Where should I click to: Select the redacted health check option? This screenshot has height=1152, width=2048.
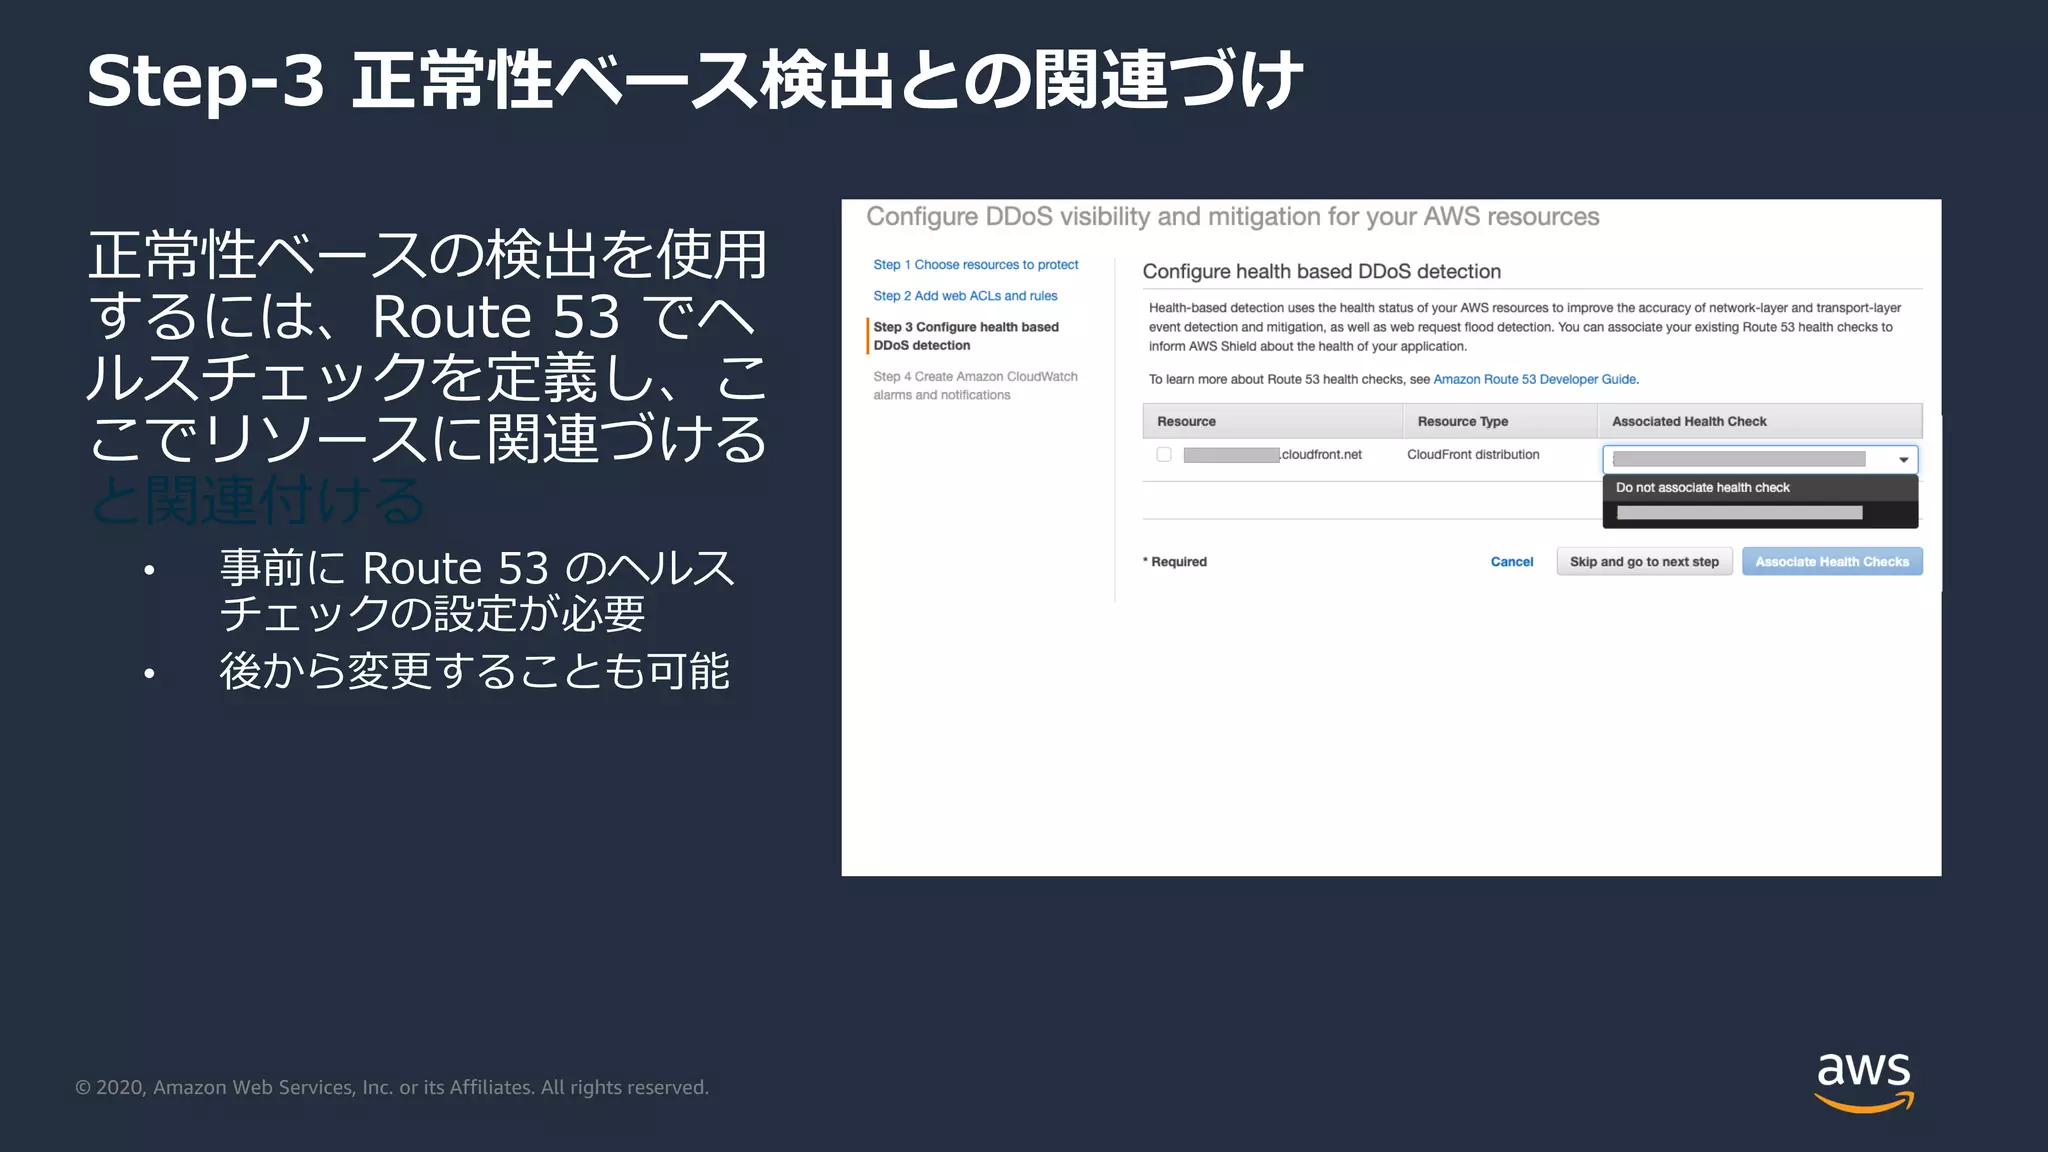(1760, 513)
